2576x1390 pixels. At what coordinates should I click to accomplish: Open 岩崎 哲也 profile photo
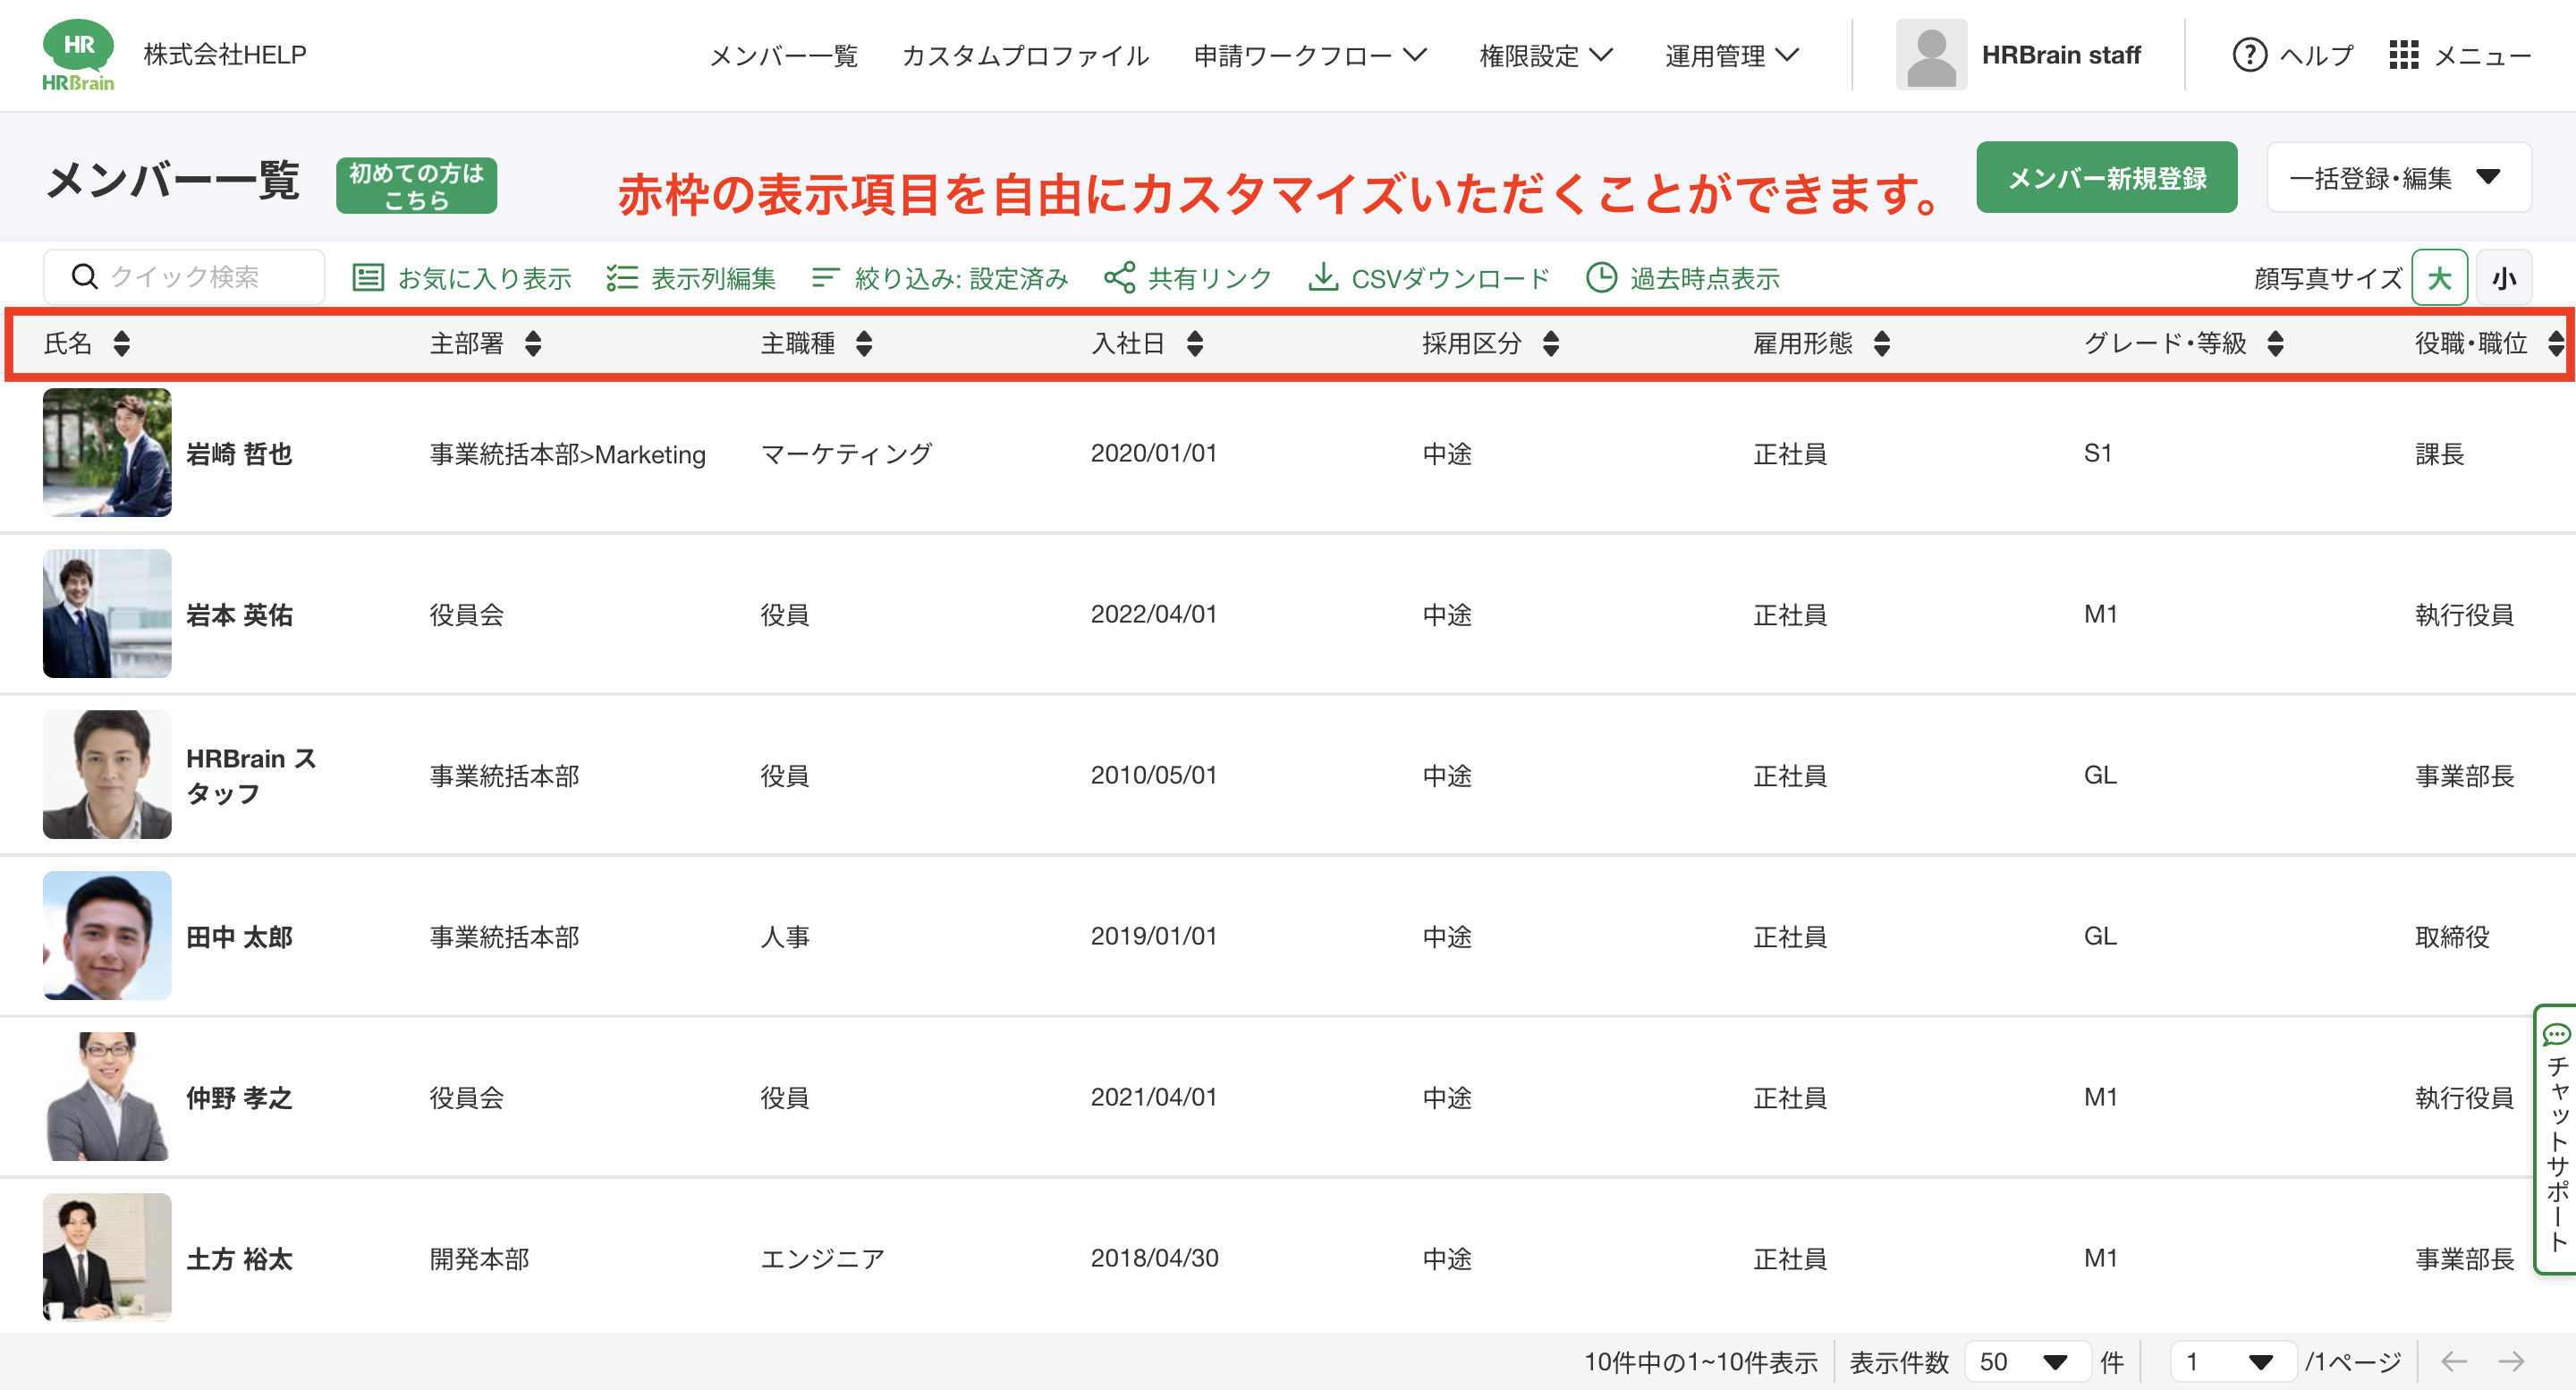tap(107, 453)
